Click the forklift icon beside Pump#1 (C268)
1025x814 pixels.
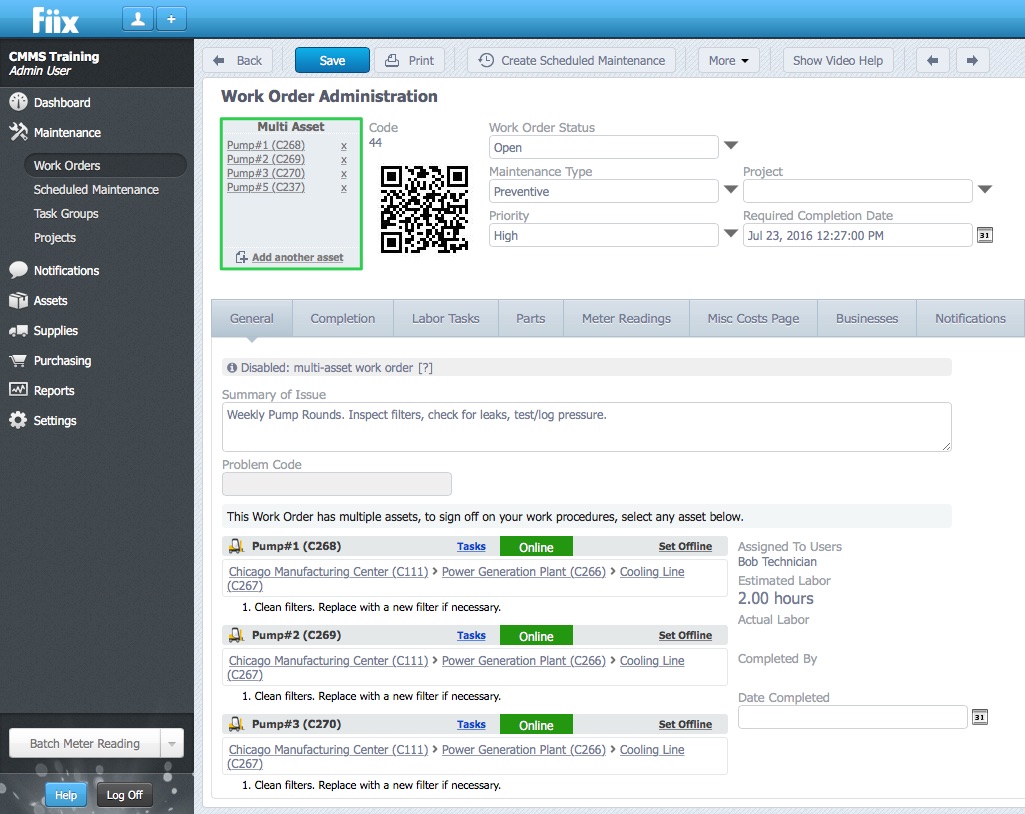[x=237, y=546]
